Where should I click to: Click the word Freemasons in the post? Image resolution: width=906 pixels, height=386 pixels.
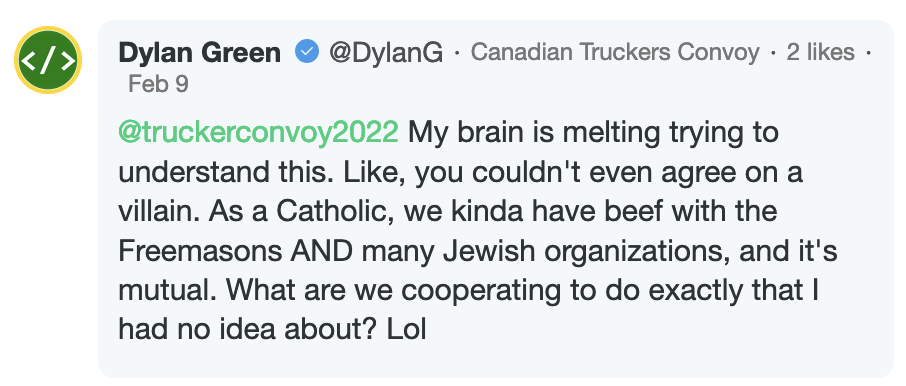[200, 251]
